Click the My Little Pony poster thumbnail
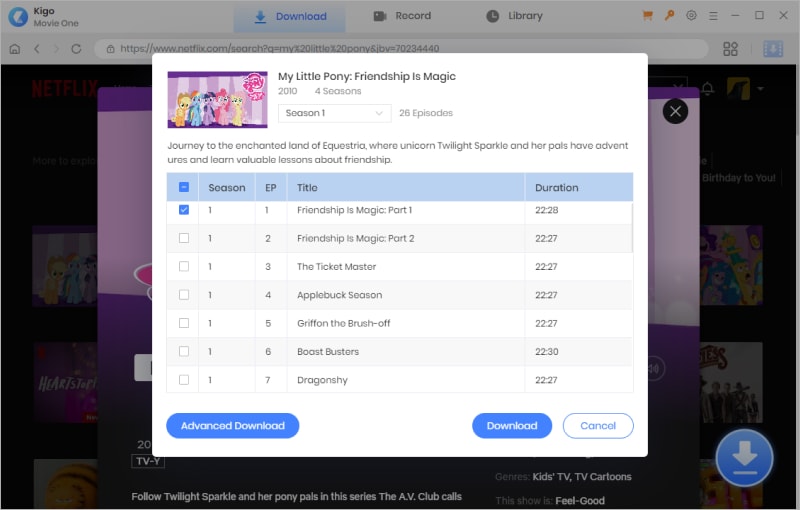This screenshot has height=510, width=800. 217,99
